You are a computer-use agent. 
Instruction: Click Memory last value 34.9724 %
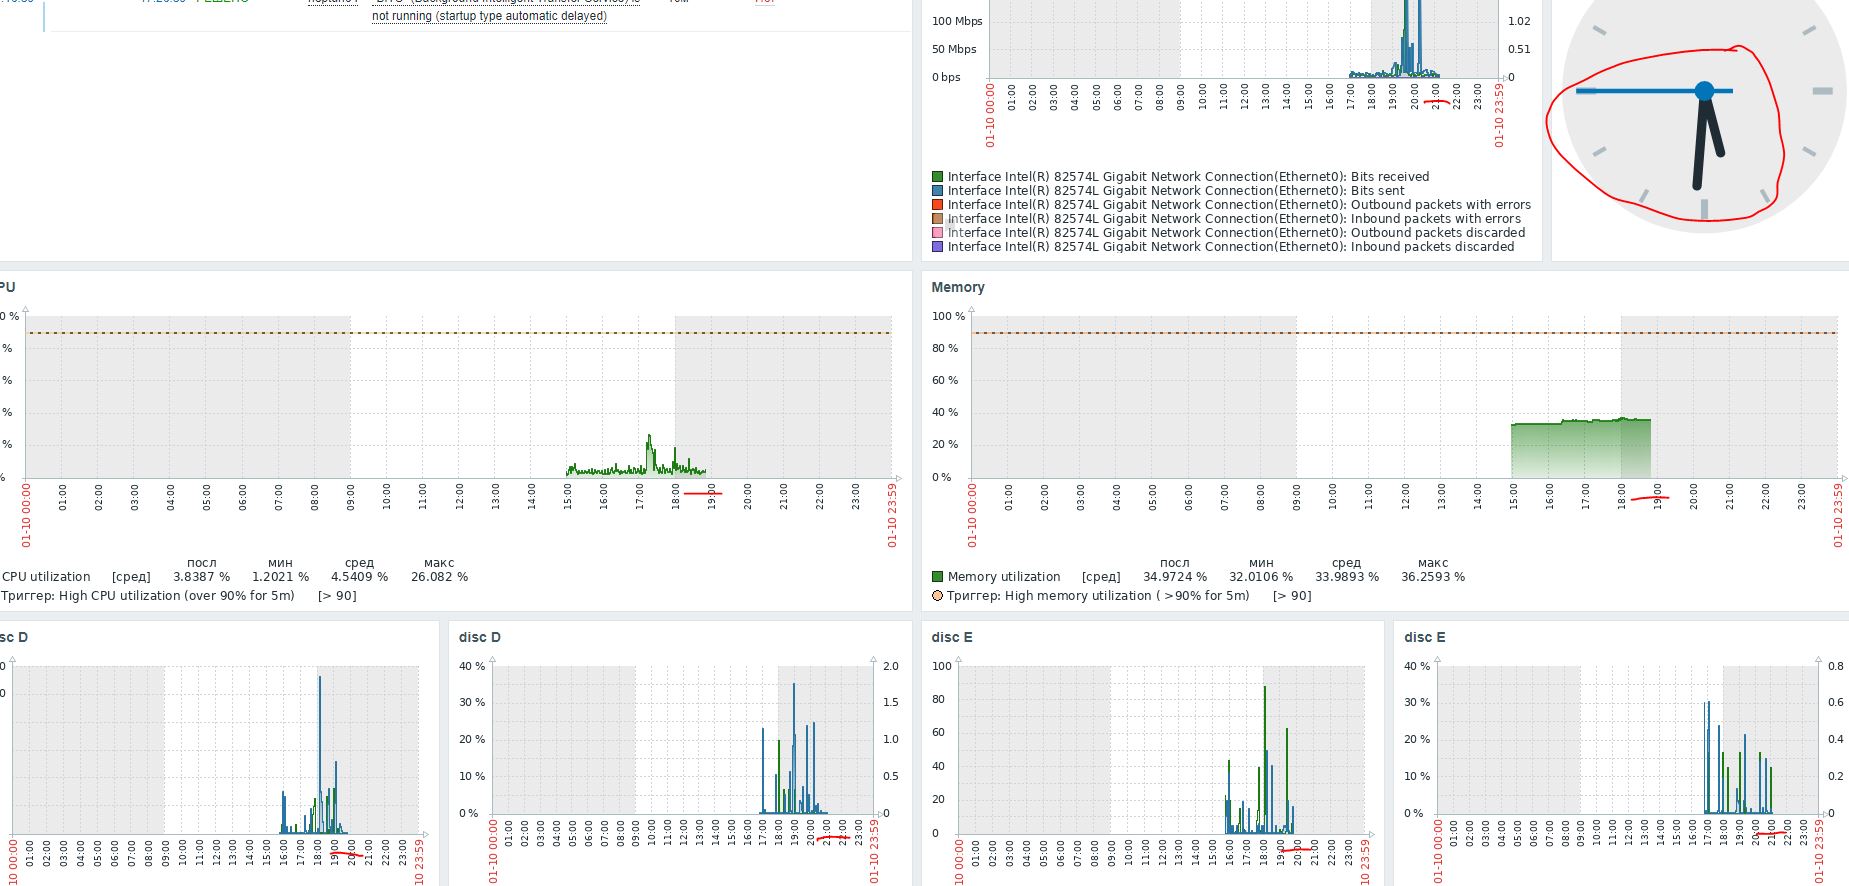click(x=1175, y=577)
